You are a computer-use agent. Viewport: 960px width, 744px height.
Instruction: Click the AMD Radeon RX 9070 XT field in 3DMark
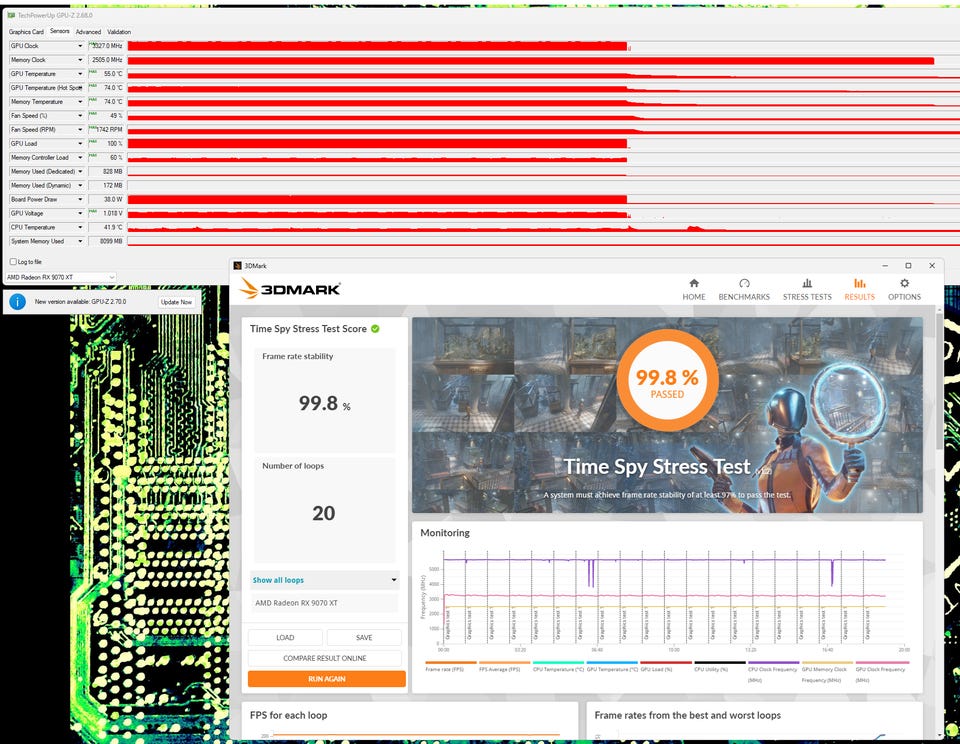click(324, 603)
